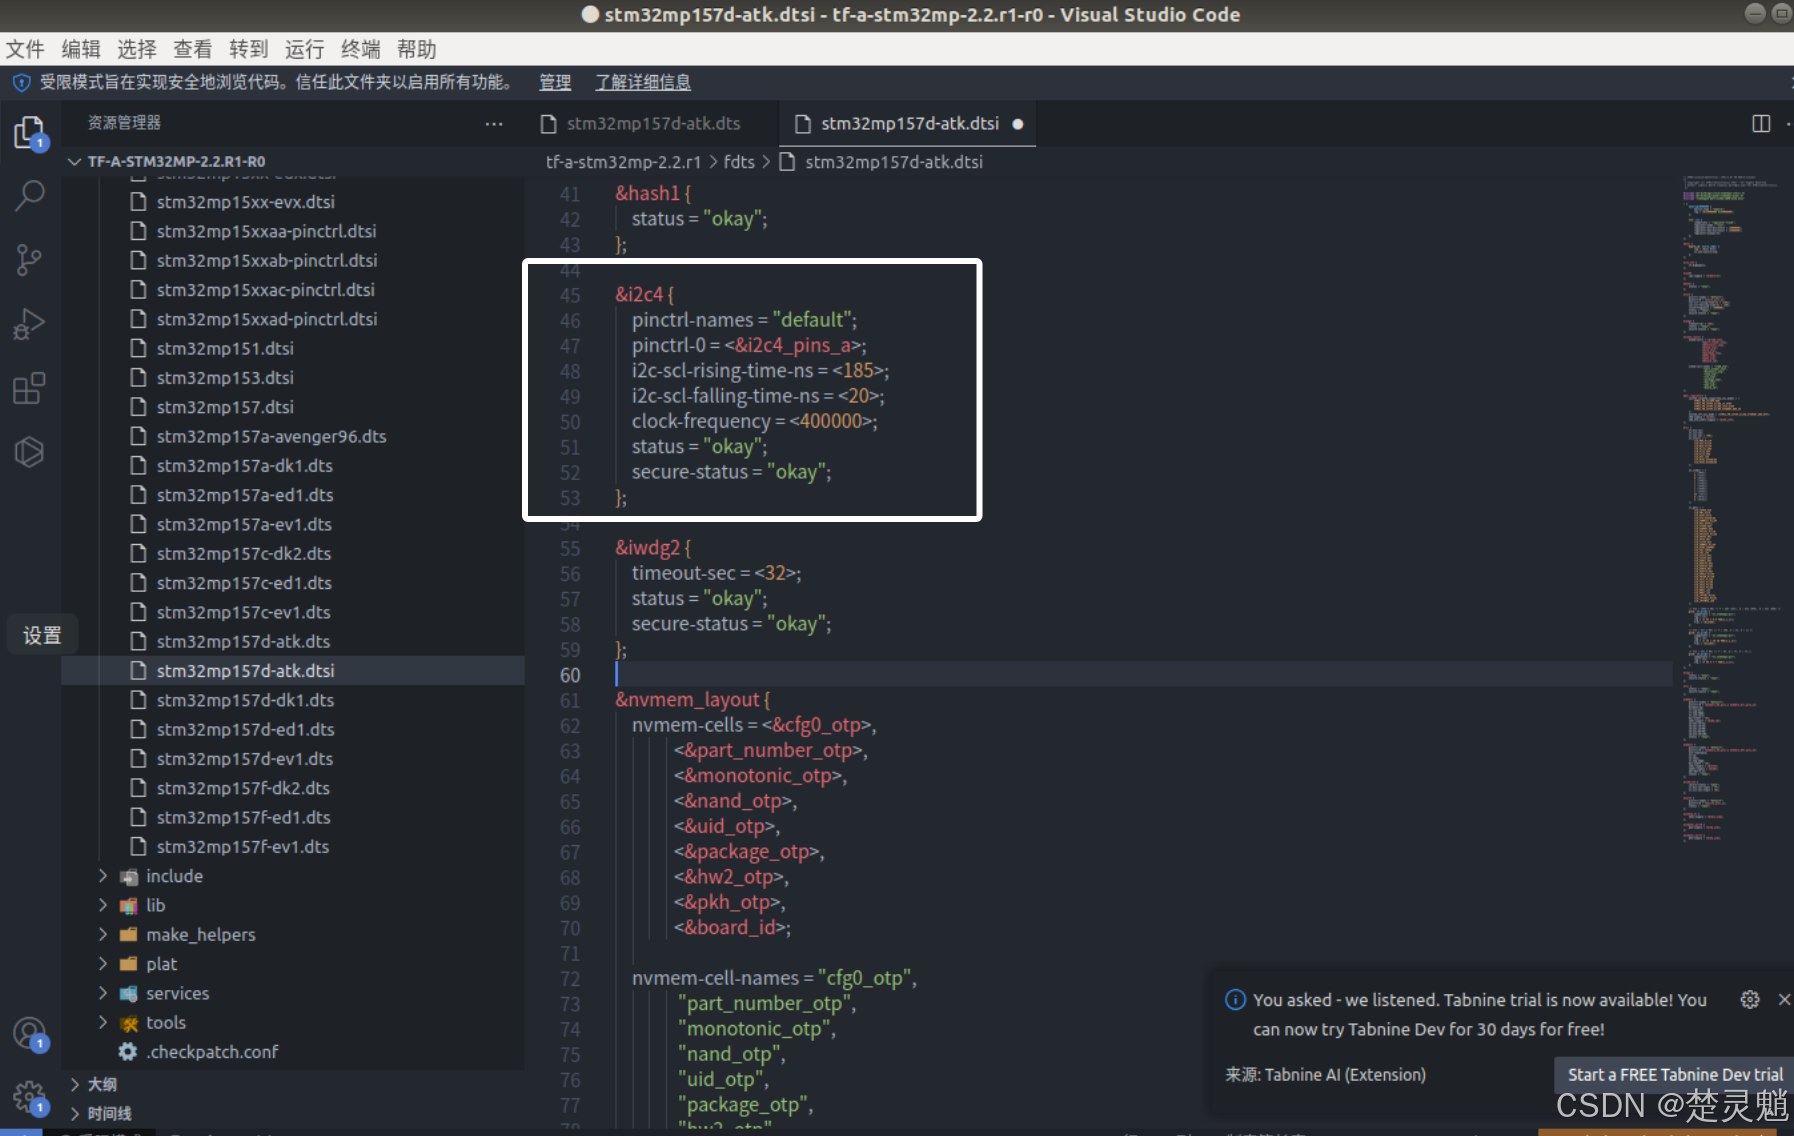Open the Explorer view in activity bar
1794x1136 pixels.
click(29, 132)
